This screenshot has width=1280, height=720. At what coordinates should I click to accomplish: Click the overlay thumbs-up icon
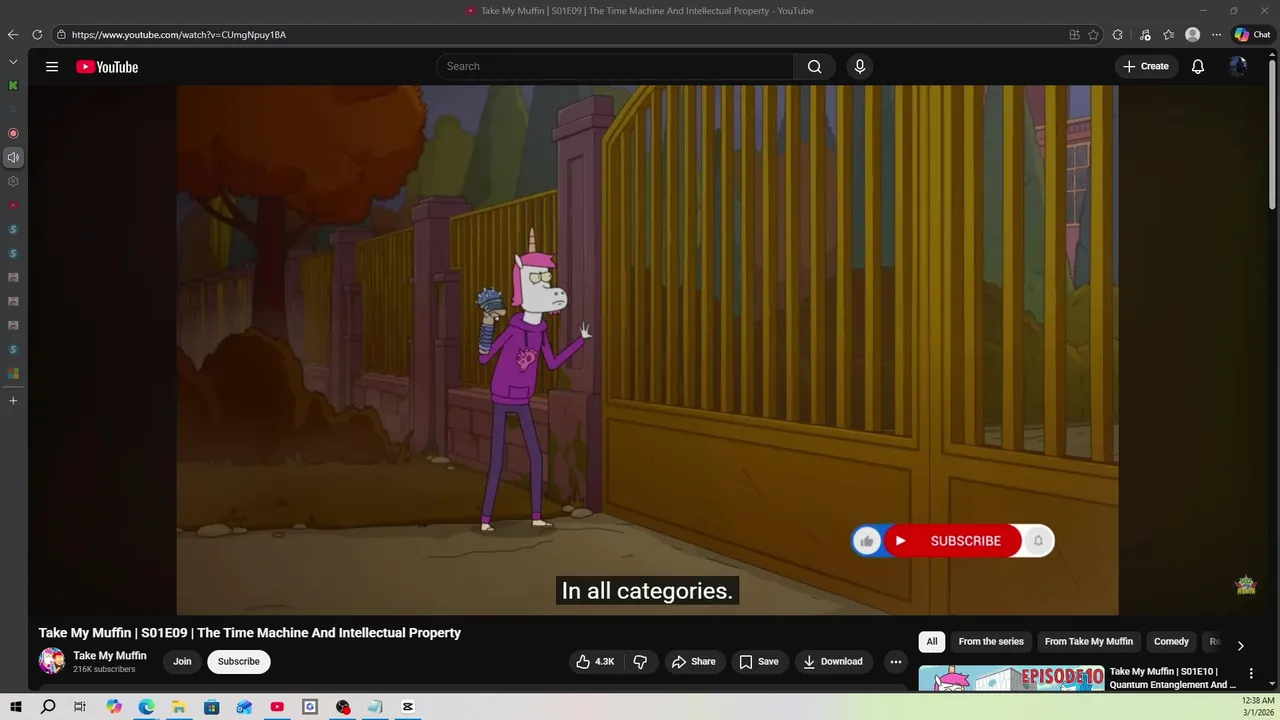point(867,541)
